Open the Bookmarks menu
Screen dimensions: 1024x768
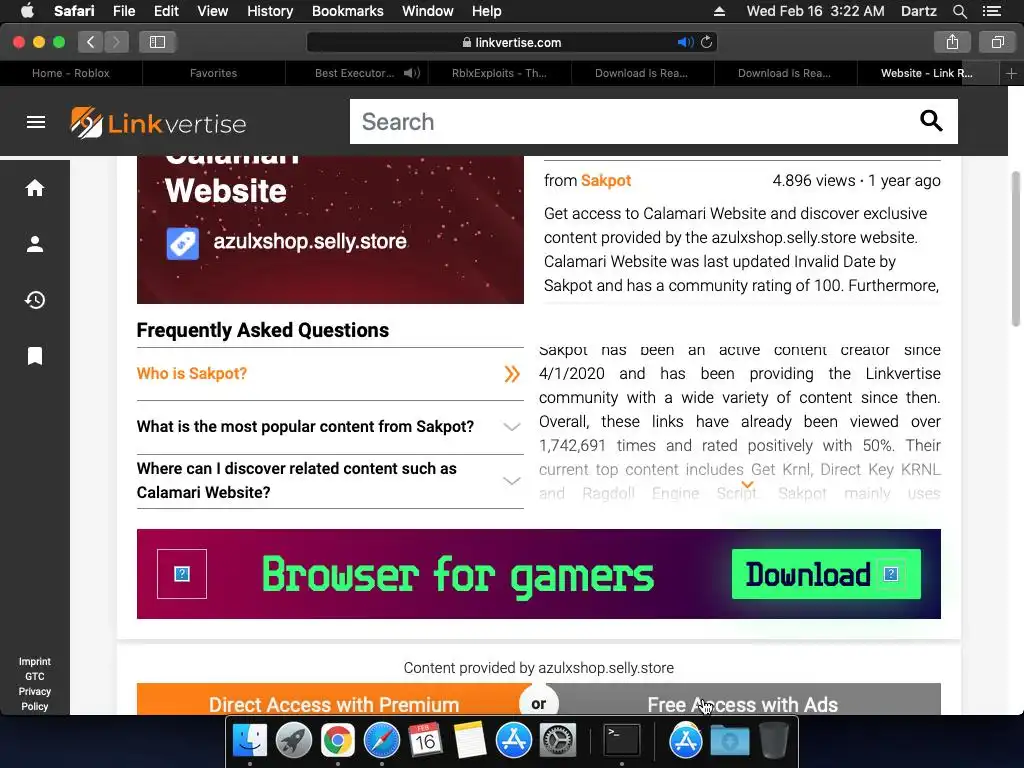(x=347, y=11)
